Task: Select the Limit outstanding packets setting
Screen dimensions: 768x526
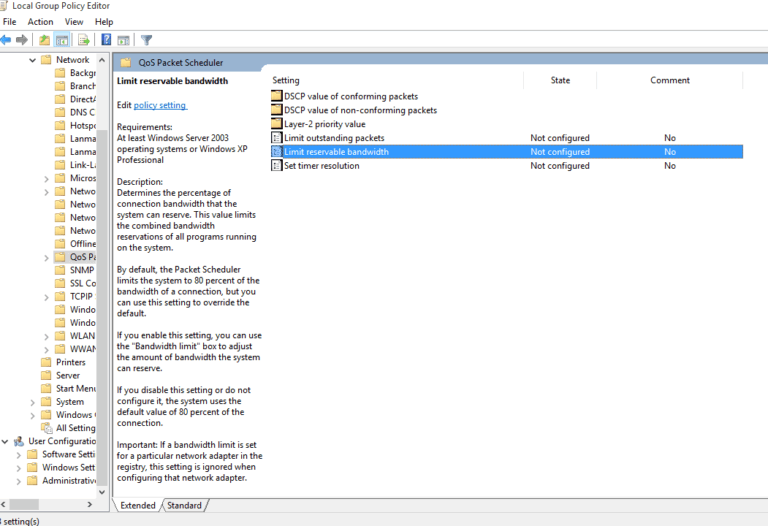Action: (334, 138)
